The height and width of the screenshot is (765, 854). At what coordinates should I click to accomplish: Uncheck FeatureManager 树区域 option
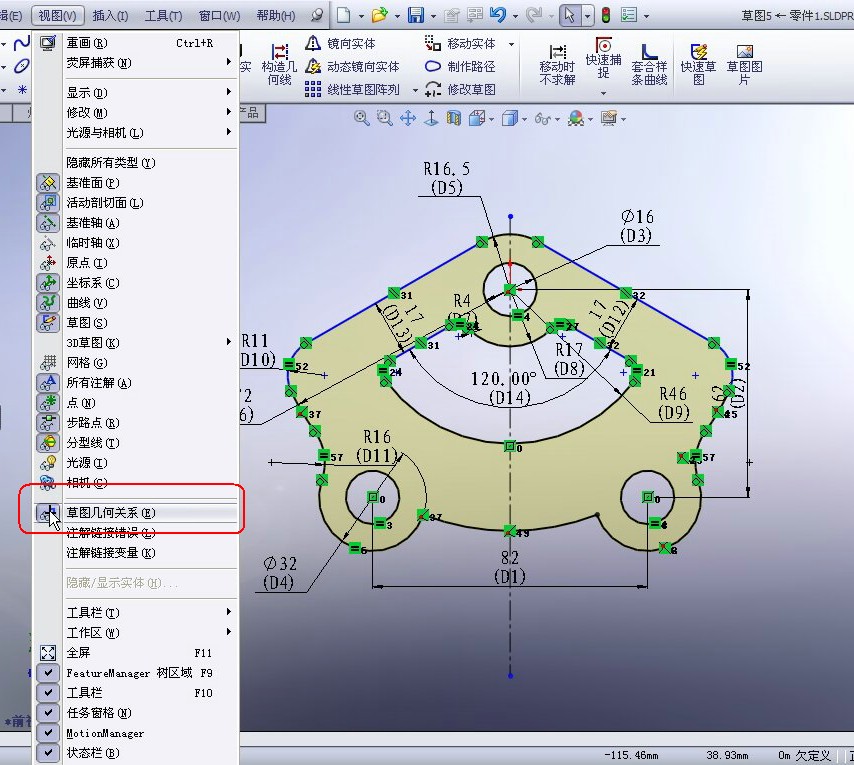click(x=136, y=673)
